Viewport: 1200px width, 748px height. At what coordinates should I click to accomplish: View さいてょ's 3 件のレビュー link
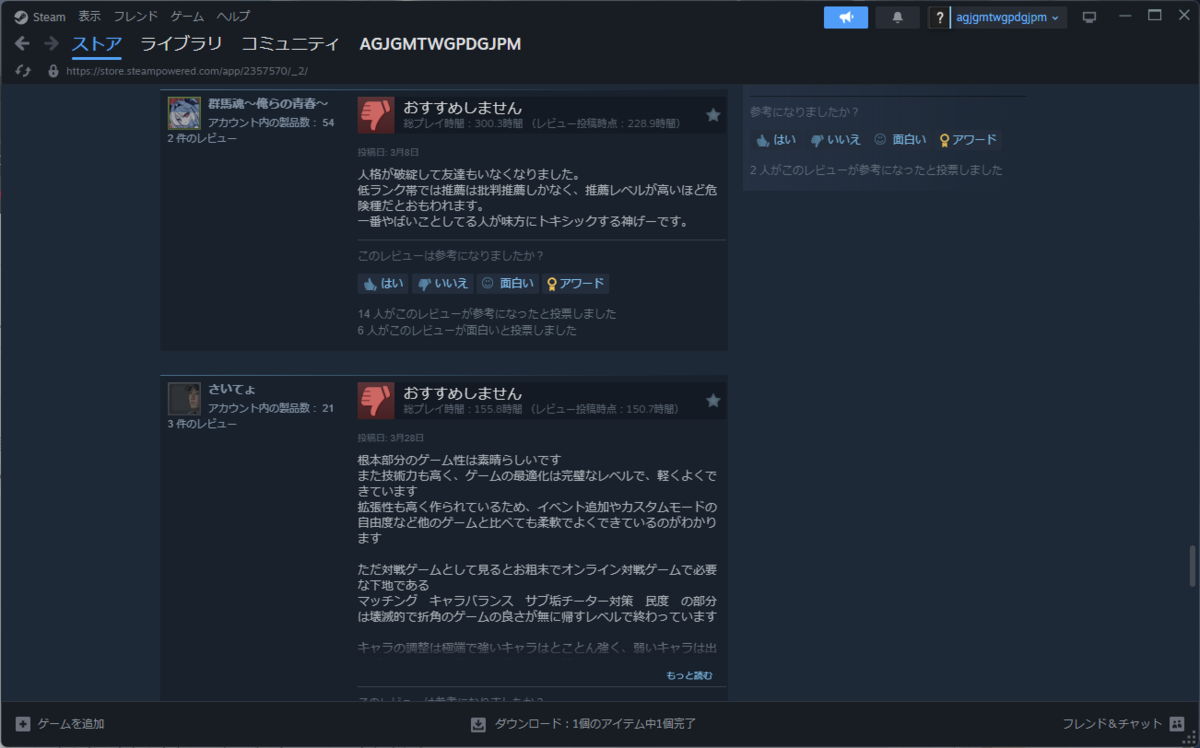202,424
